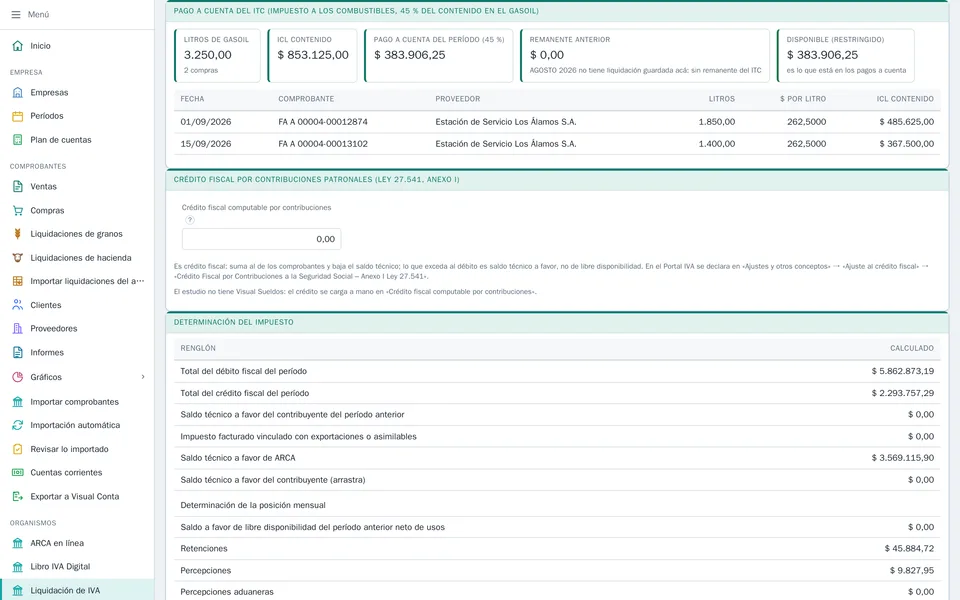Click invoice FA A 00004-00012874
The image size is (960, 600).
click(x=323, y=122)
